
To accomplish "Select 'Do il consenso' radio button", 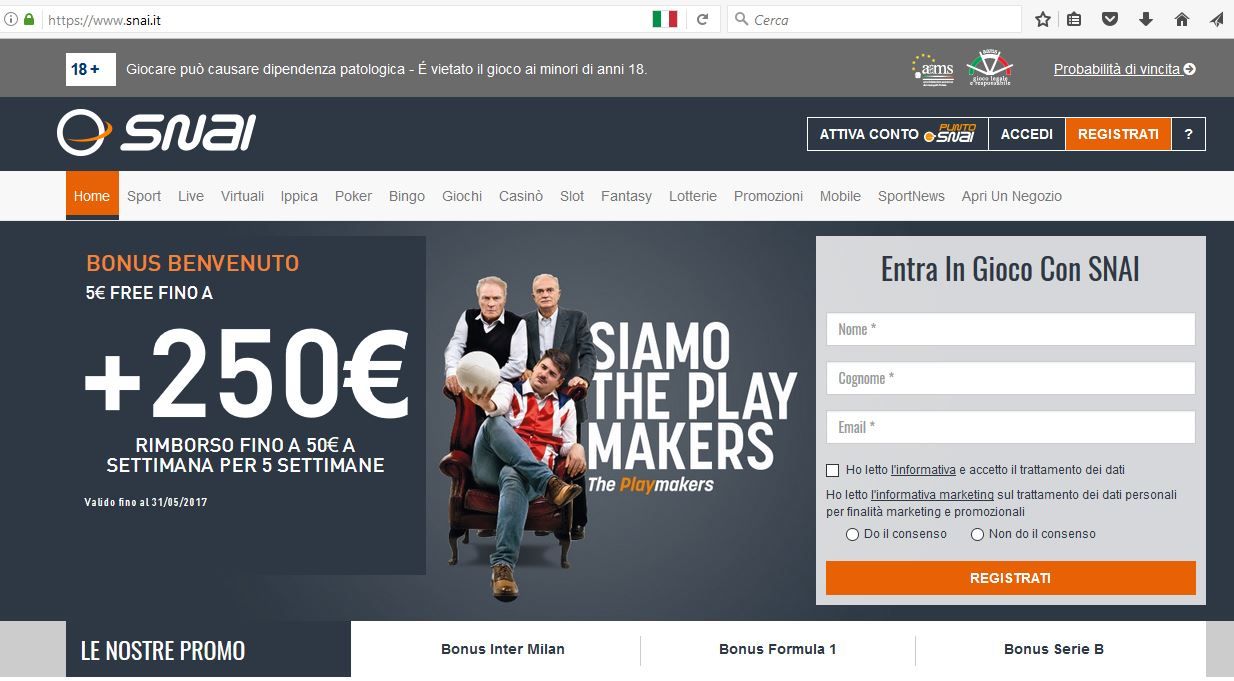I will point(853,535).
